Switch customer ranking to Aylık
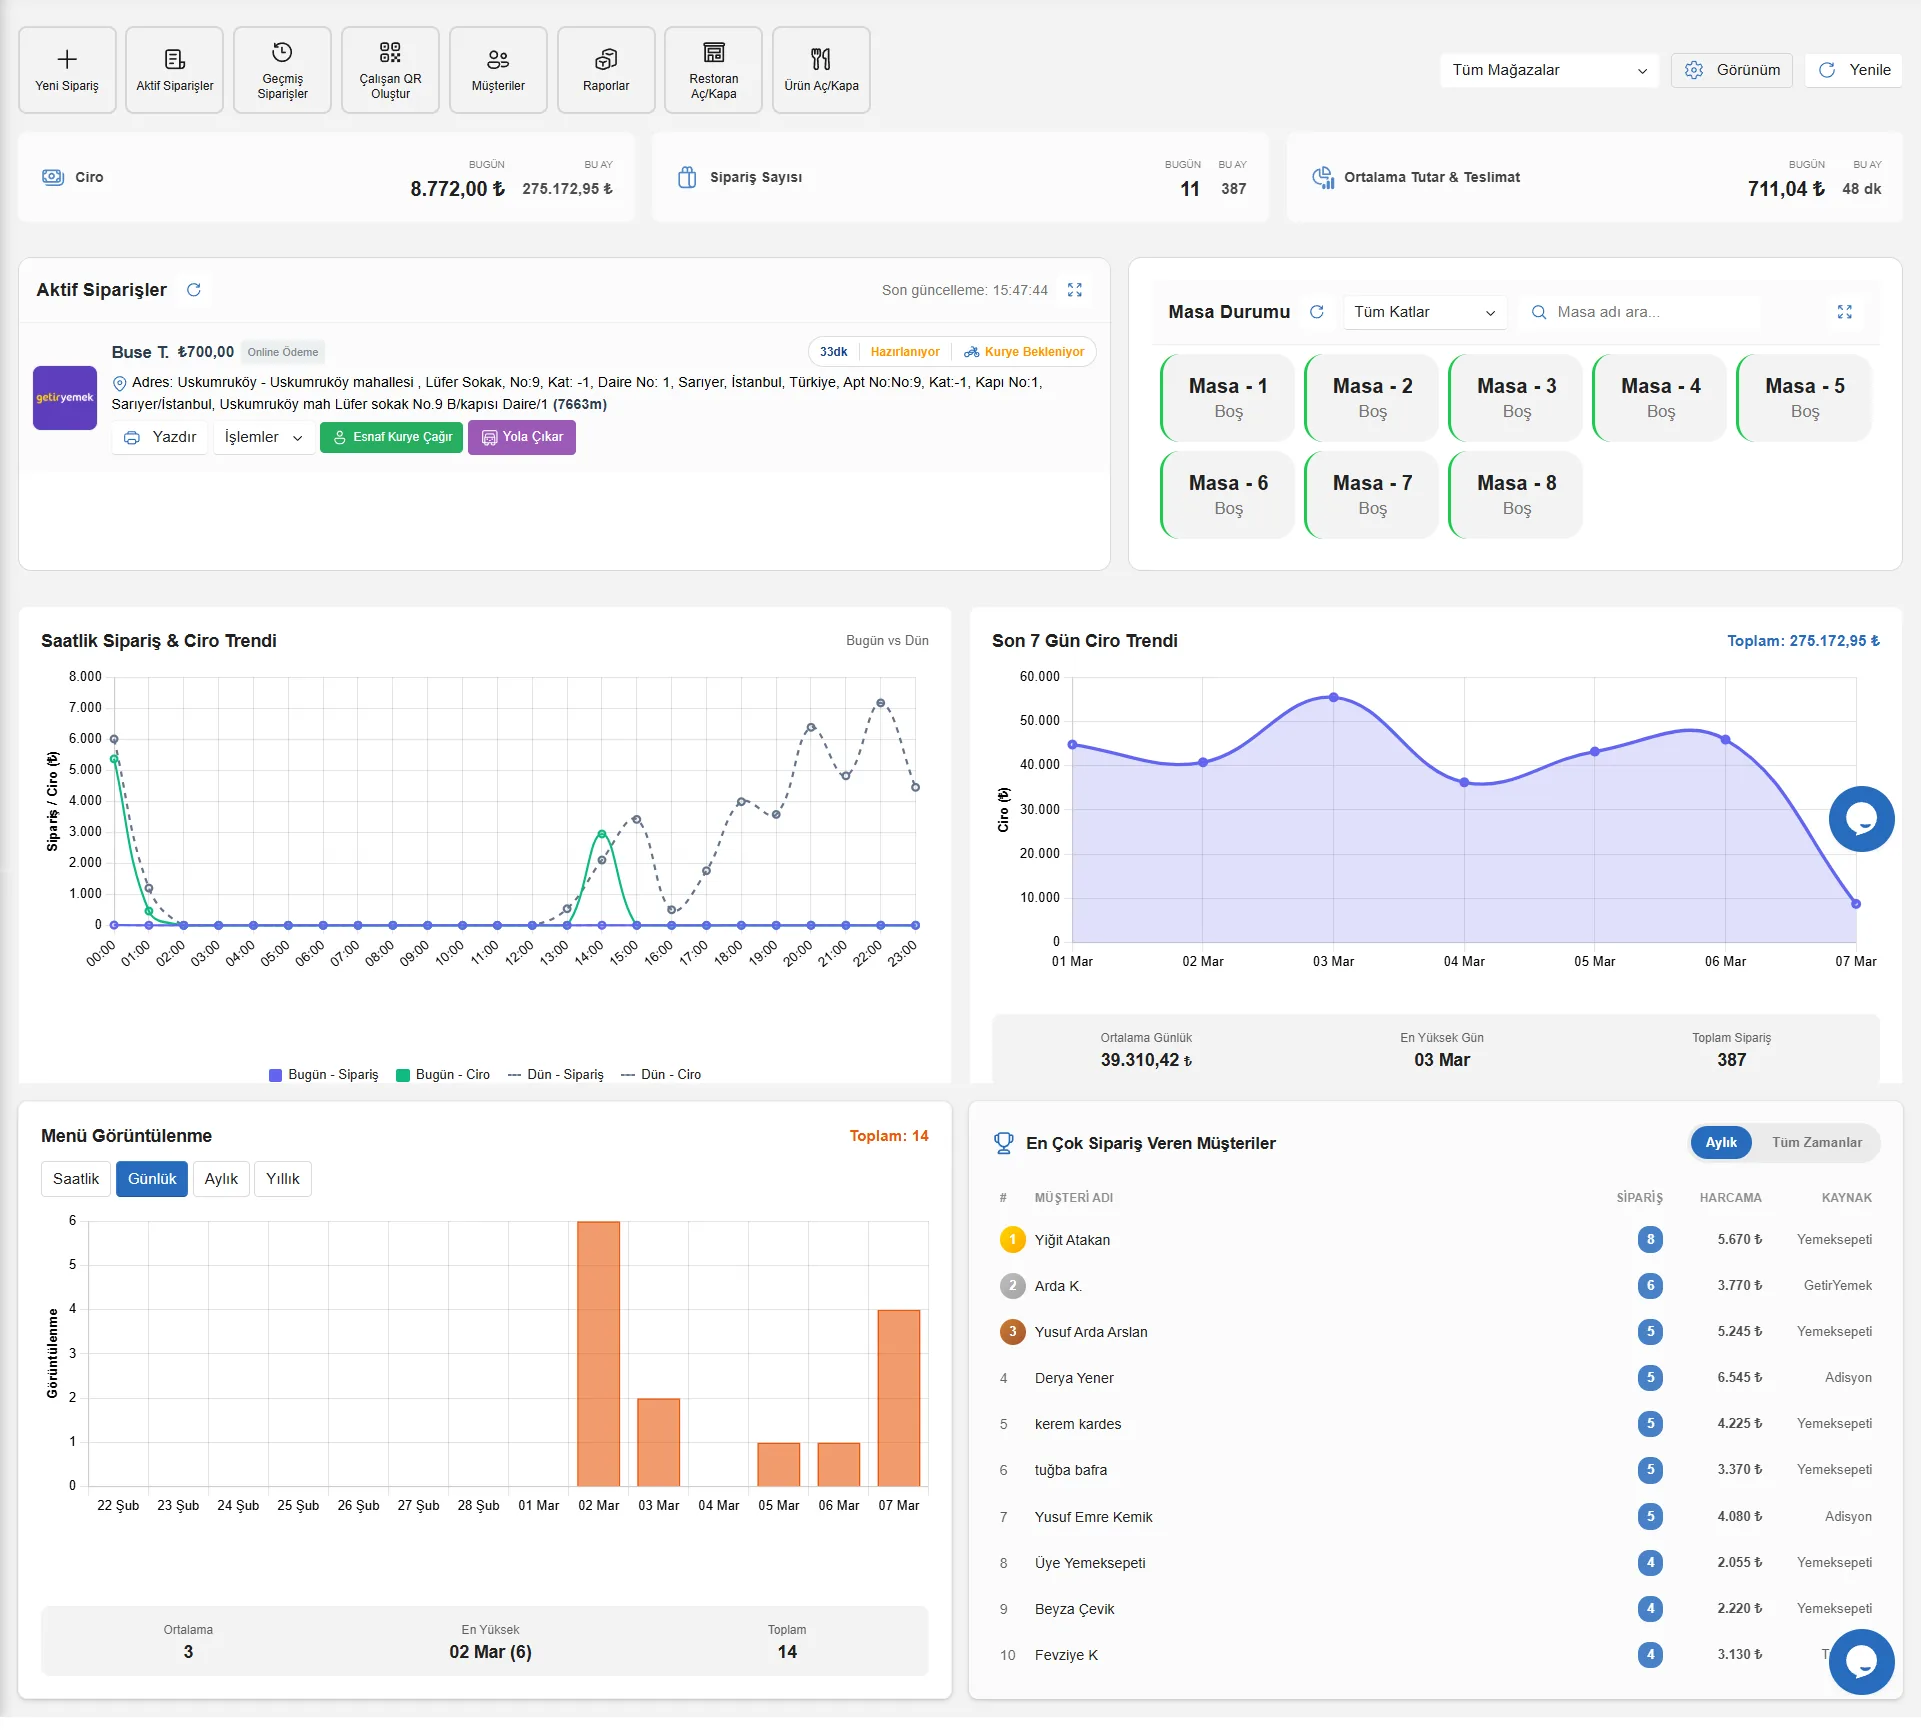The width and height of the screenshot is (1921, 1735). click(x=1721, y=1143)
